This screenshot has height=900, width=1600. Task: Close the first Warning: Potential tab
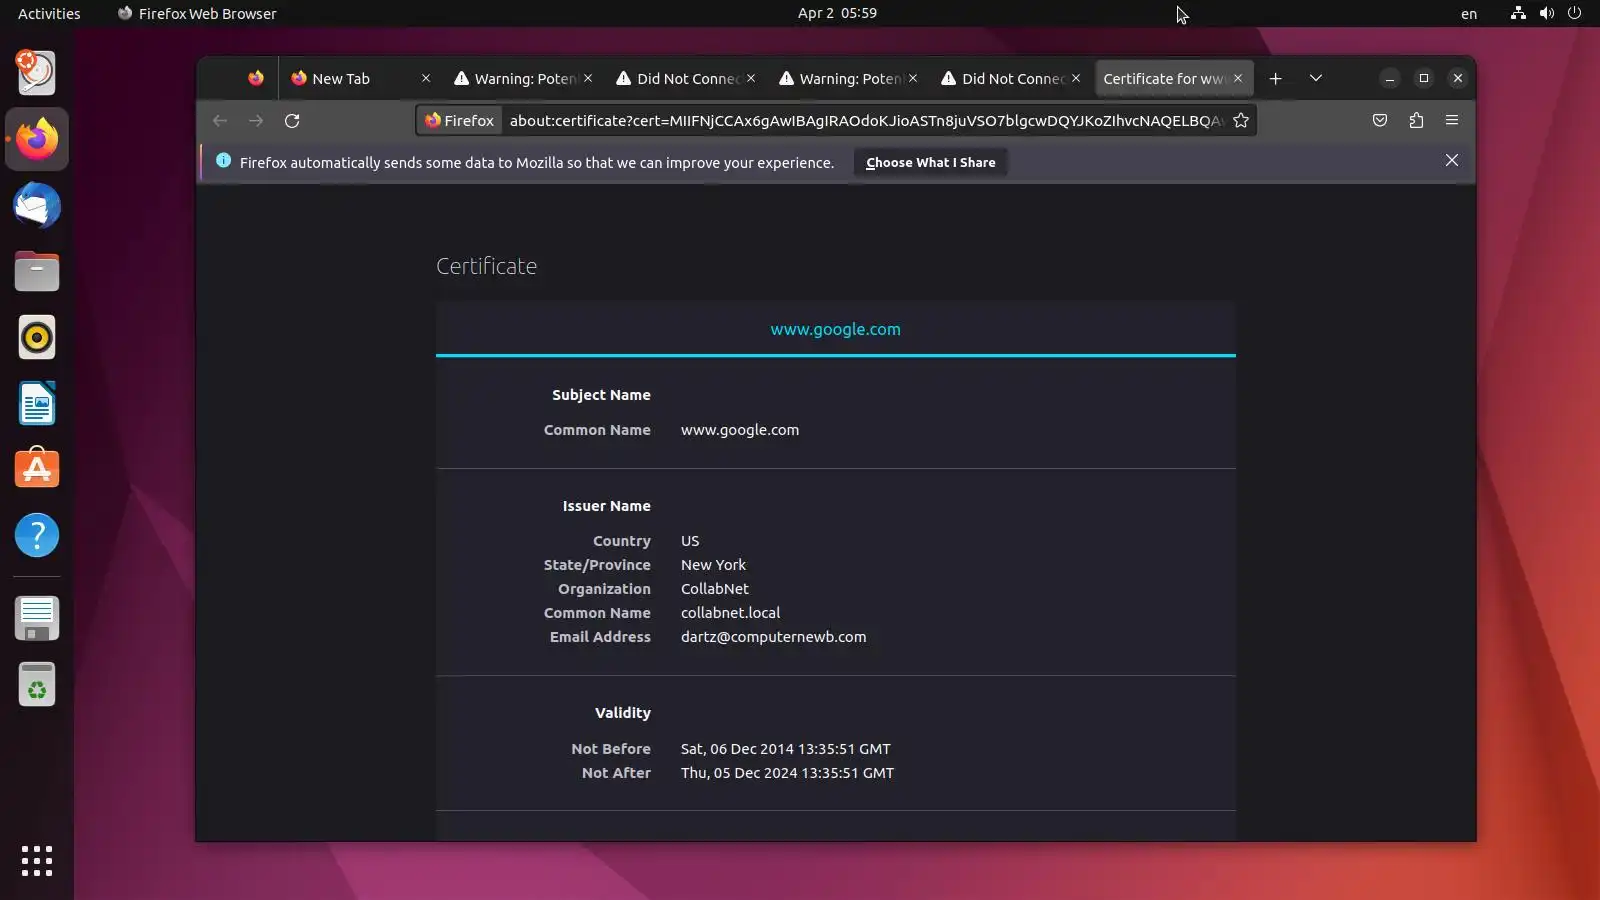588,78
